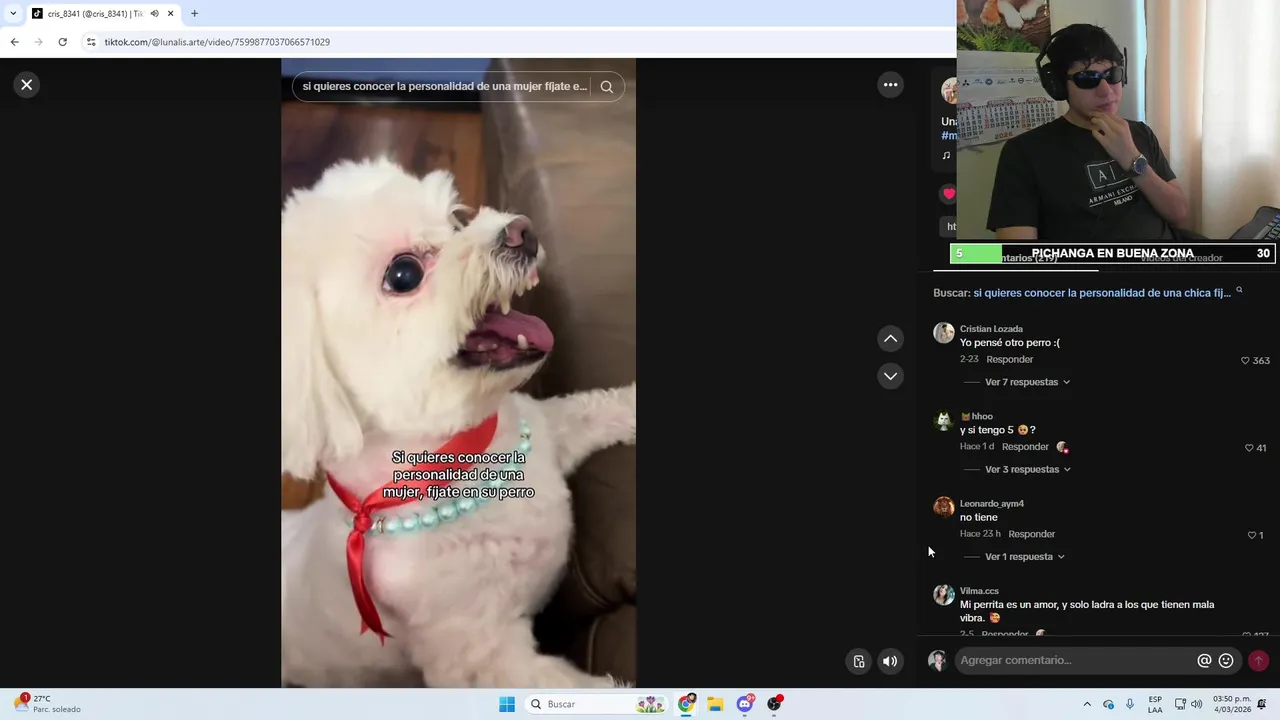Screen dimensions: 1280x720
Task: Expand Ver 1 respuesta
Action: pos(1024,556)
